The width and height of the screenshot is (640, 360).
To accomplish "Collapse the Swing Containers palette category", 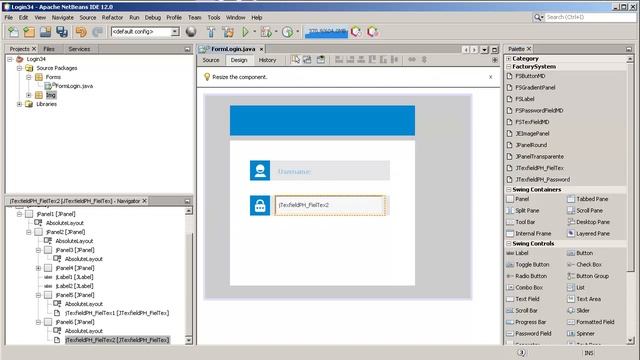I will point(509,189).
